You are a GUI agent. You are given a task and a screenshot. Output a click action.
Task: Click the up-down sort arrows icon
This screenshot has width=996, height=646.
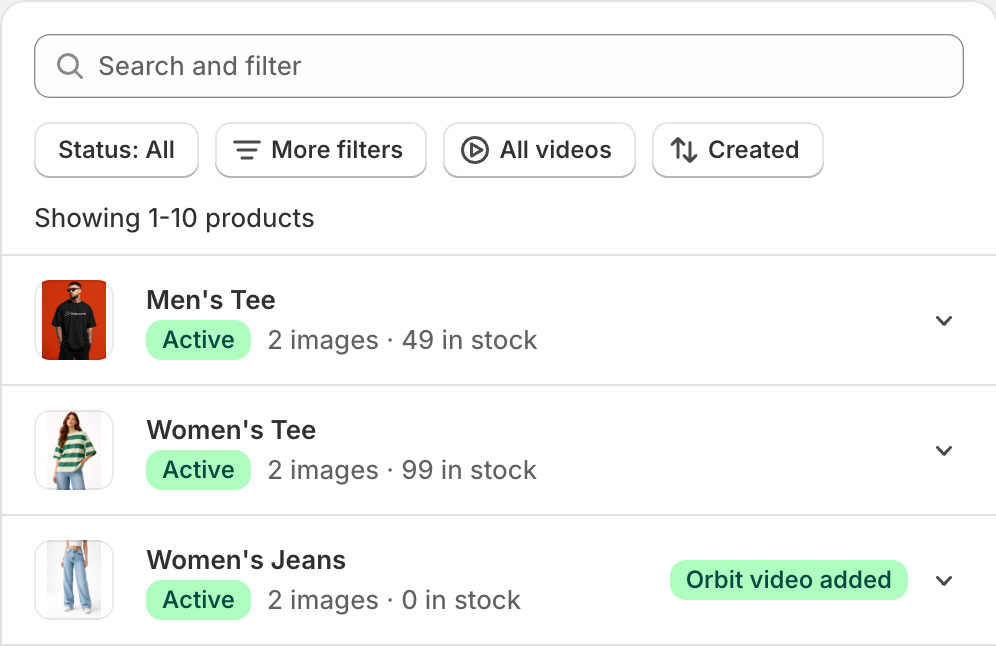(x=684, y=151)
